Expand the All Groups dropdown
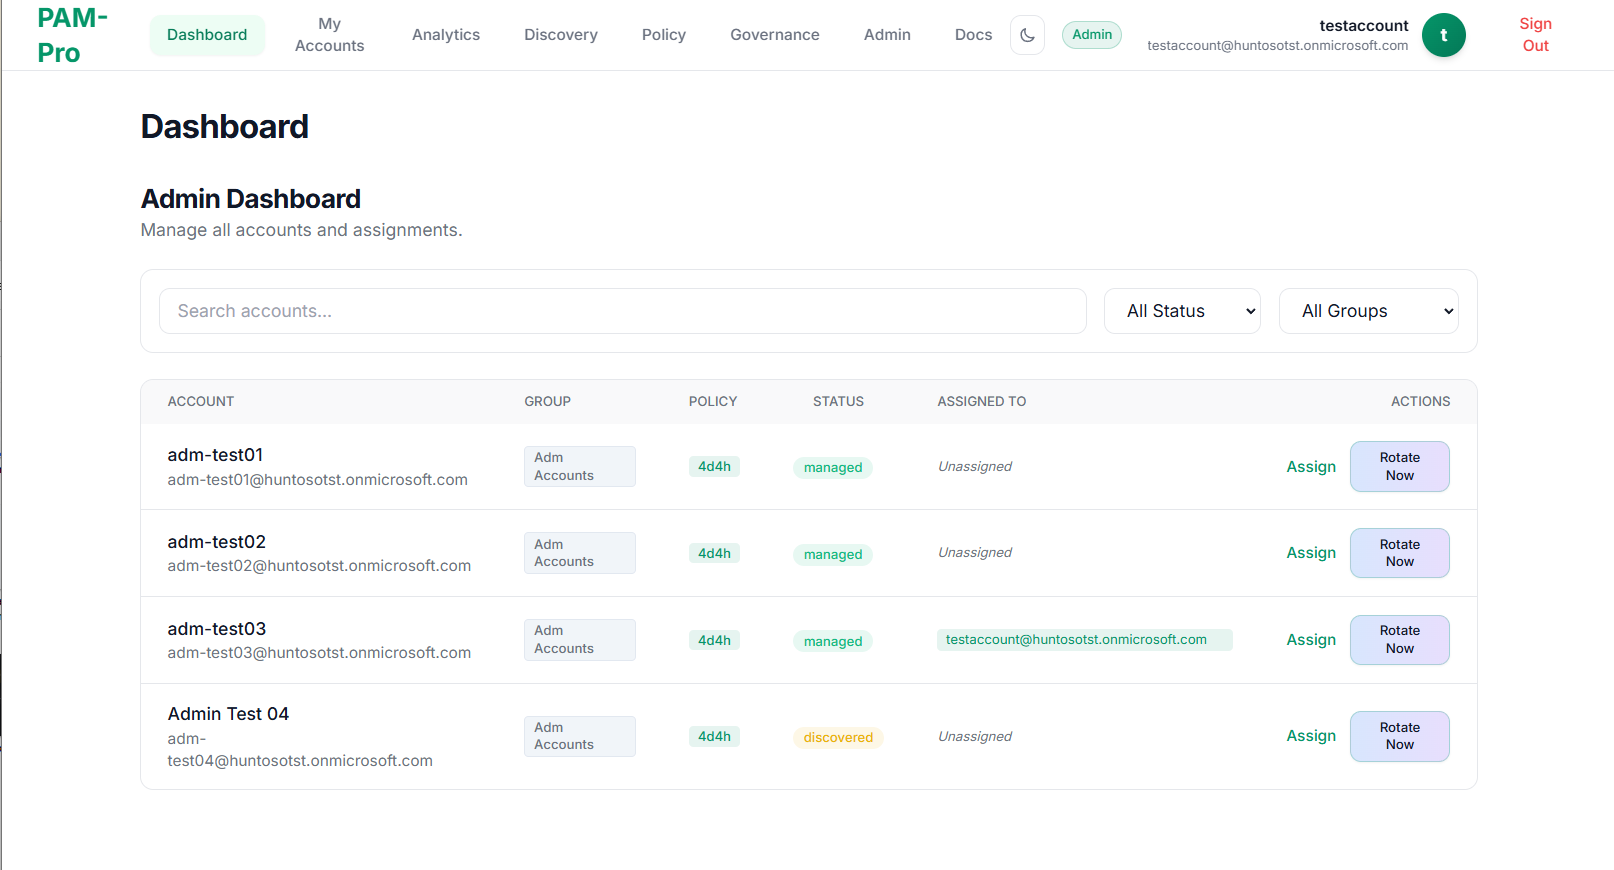Image resolution: width=1614 pixels, height=870 pixels. pos(1368,311)
